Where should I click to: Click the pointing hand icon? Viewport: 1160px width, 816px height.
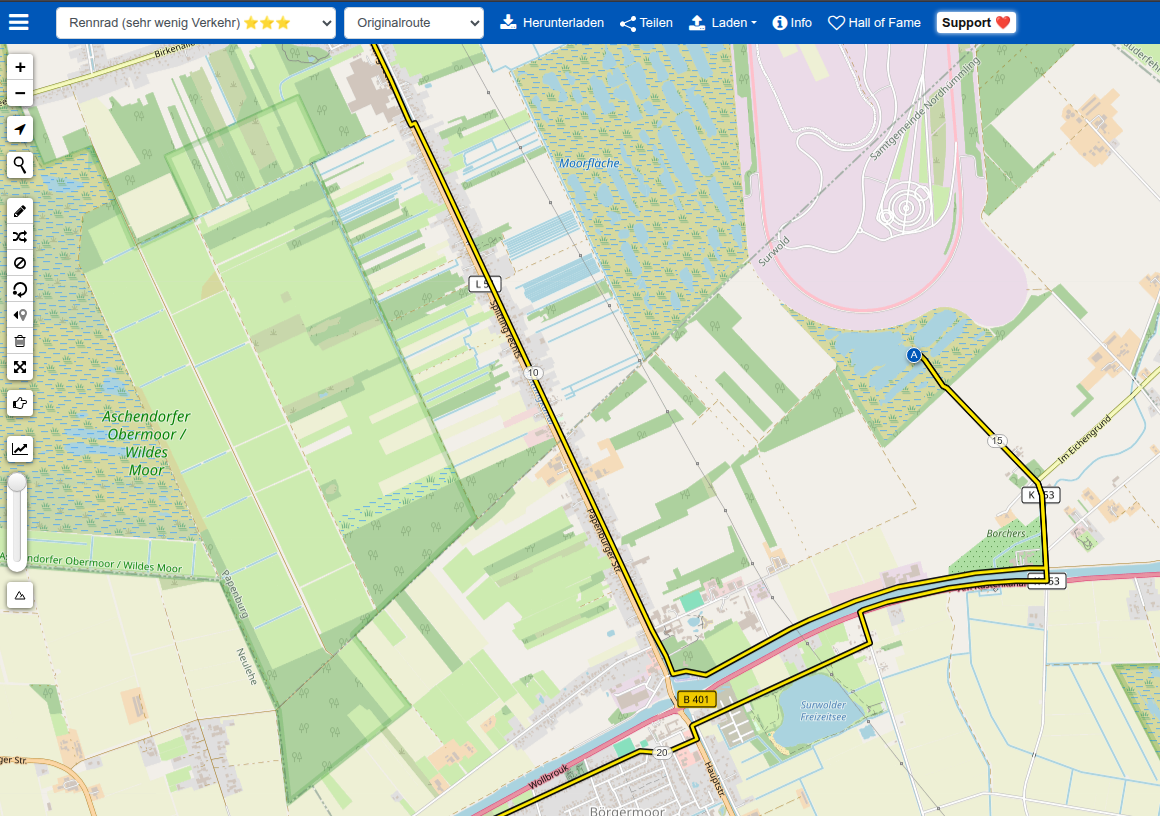pos(20,403)
